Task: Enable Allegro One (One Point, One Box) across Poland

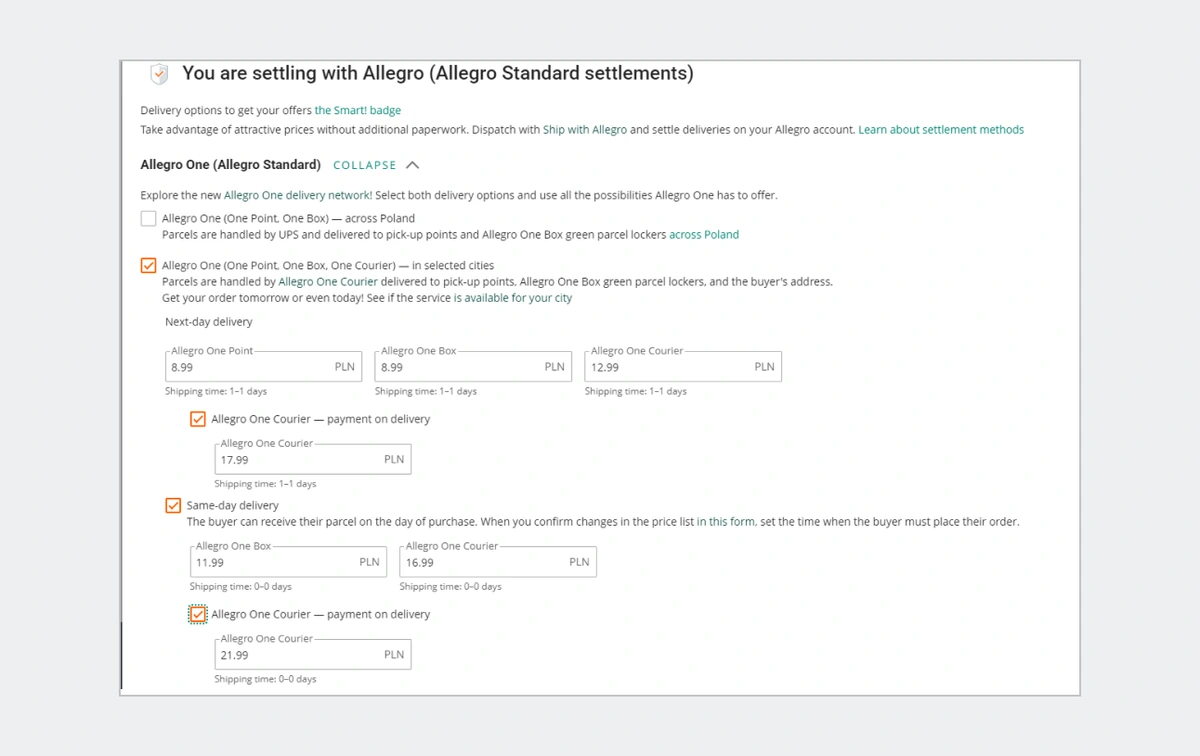Action: point(148,218)
